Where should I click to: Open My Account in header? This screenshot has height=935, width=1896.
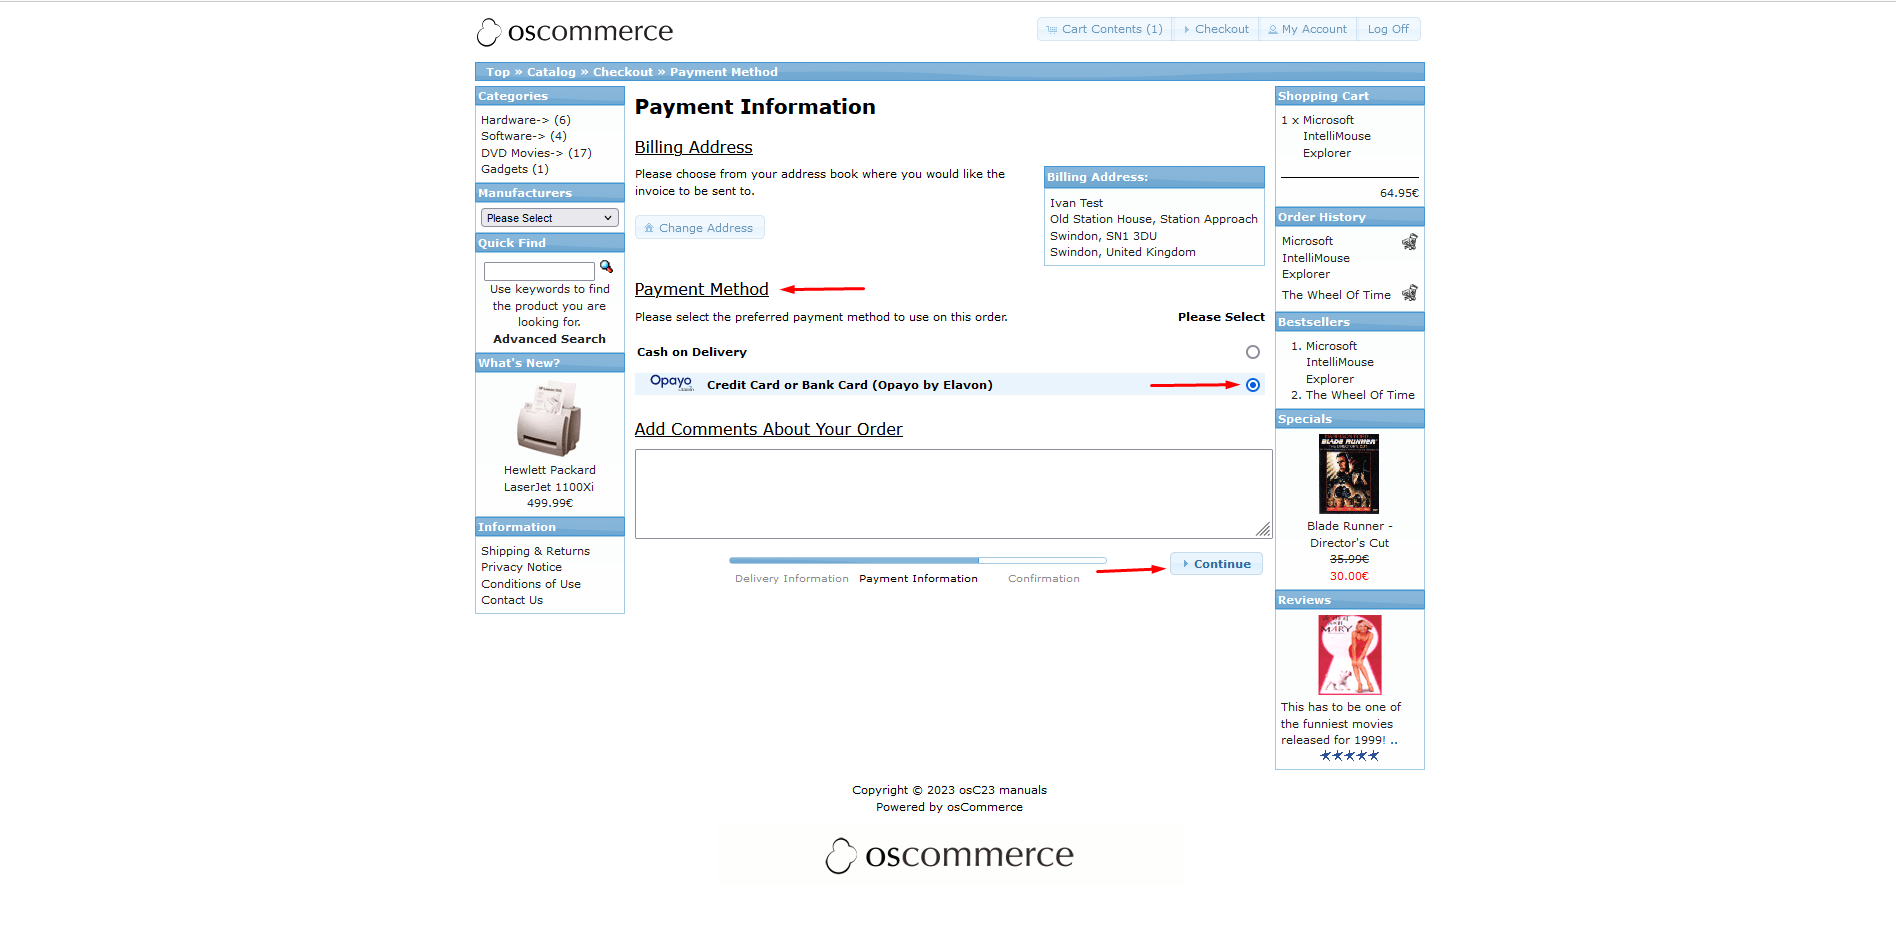tap(1307, 29)
